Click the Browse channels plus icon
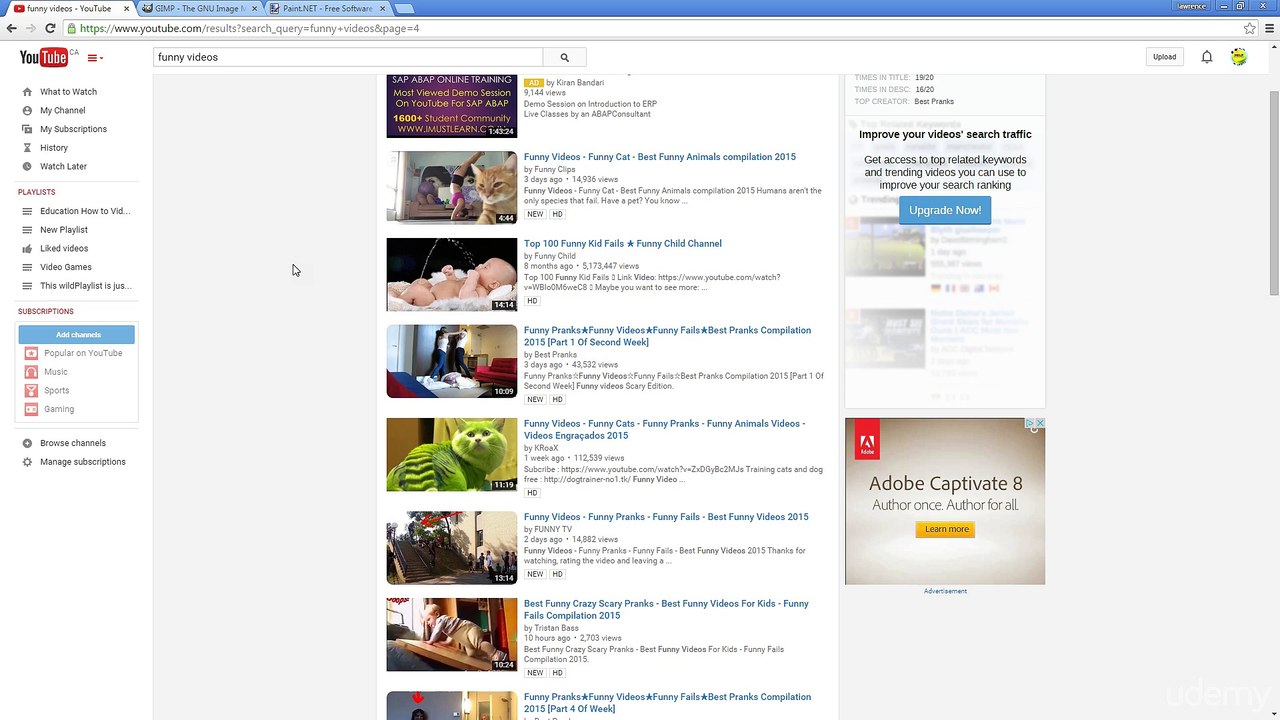The width and height of the screenshot is (1280, 720). [x=27, y=443]
